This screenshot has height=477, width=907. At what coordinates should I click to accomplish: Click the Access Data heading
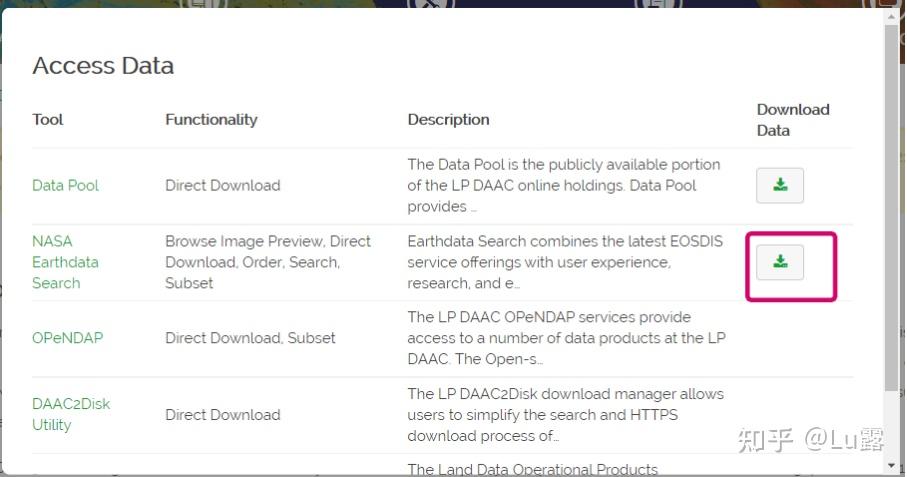103,66
